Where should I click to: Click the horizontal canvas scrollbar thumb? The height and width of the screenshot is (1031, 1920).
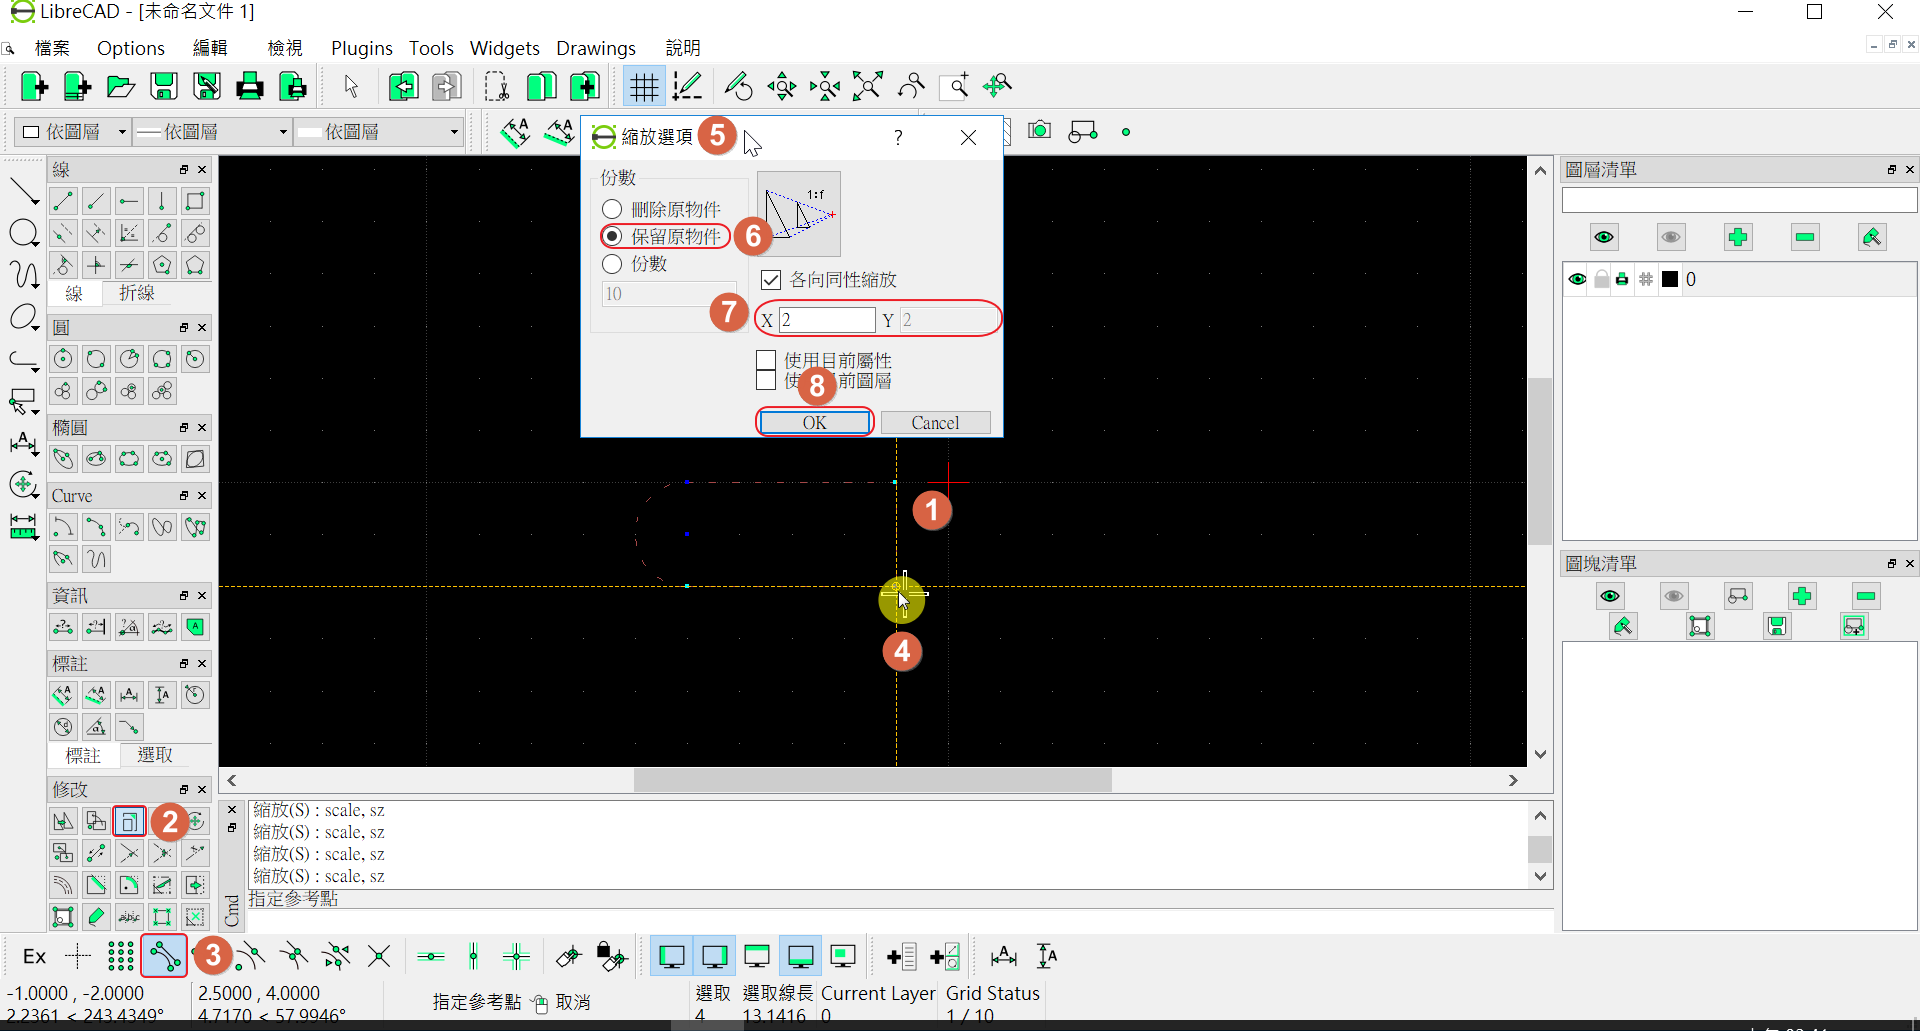coord(873,780)
